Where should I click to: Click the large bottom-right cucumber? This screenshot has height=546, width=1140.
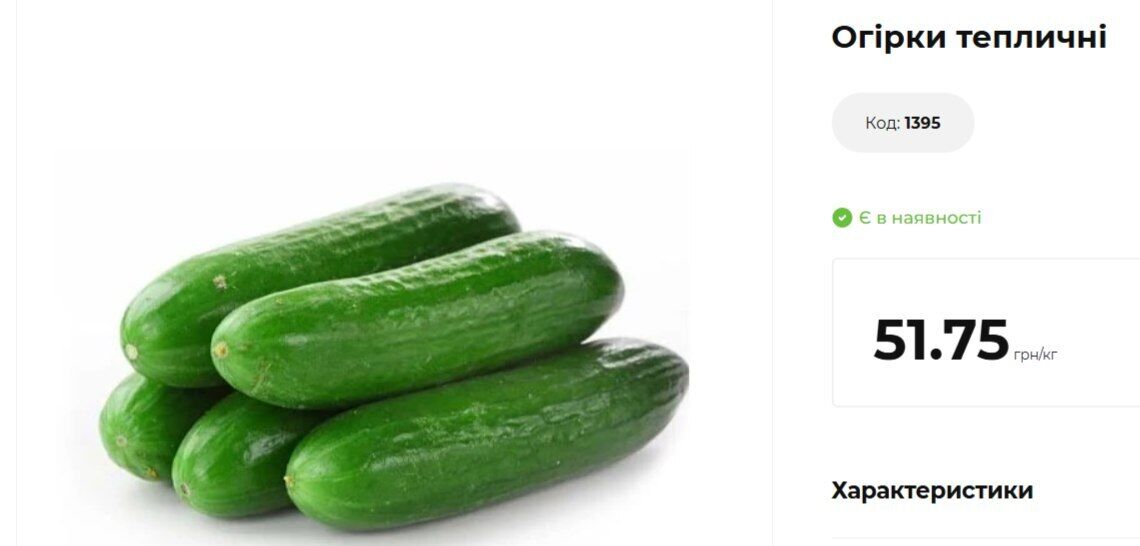pyautogui.click(x=486, y=433)
